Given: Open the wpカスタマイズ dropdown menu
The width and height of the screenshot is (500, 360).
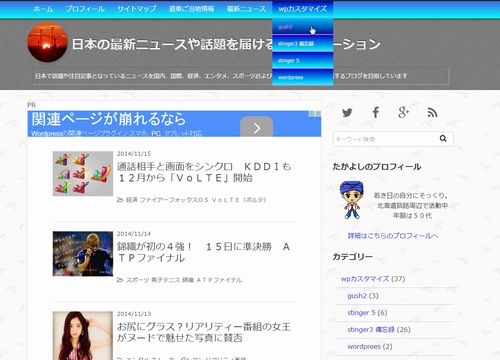Looking at the screenshot, I should click(302, 9).
